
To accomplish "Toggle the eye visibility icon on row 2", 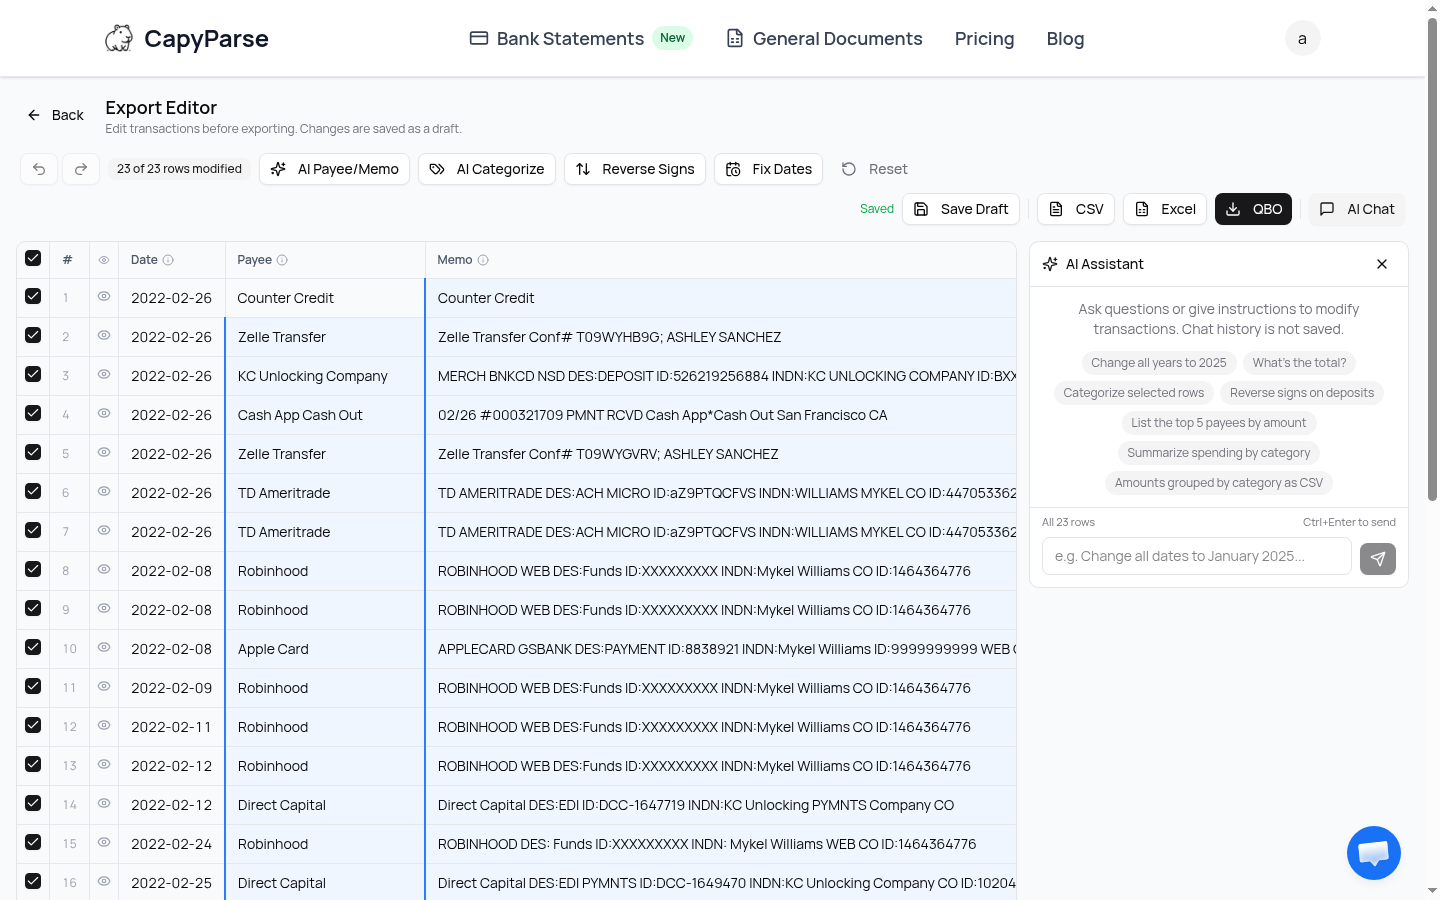I will point(103,336).
